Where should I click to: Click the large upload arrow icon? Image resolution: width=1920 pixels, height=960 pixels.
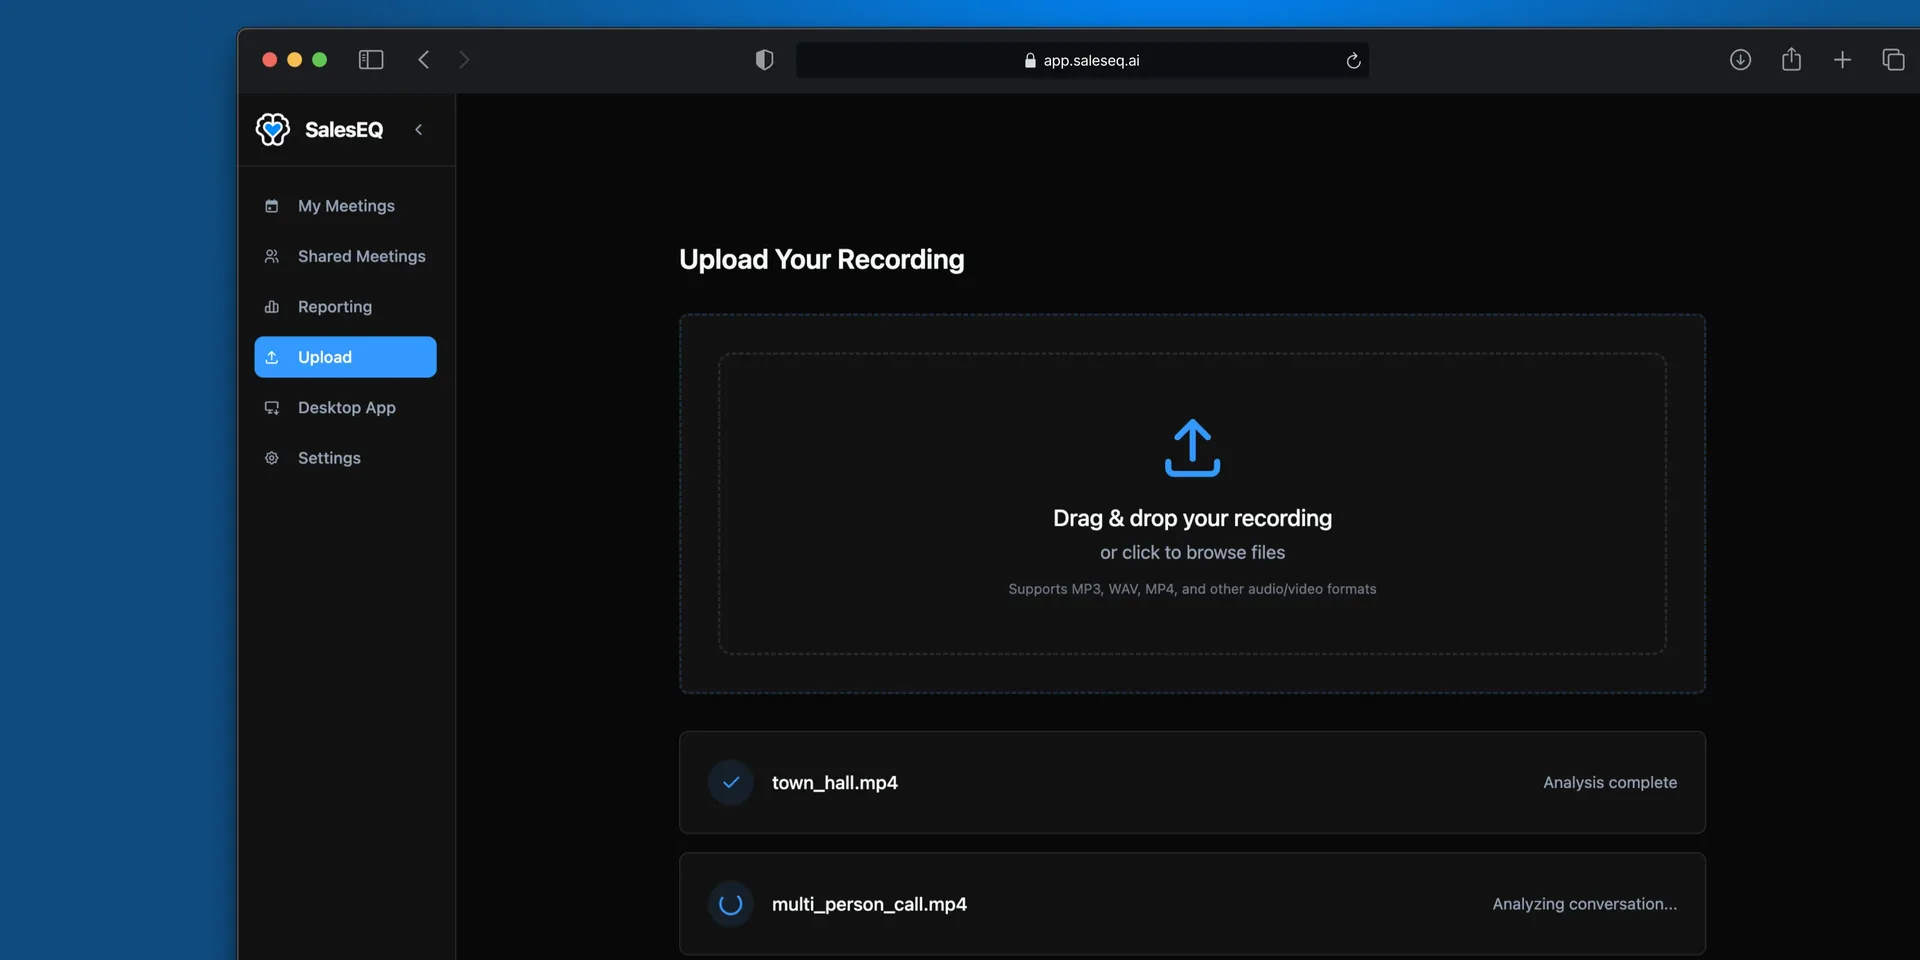(x=1192, y=447)
